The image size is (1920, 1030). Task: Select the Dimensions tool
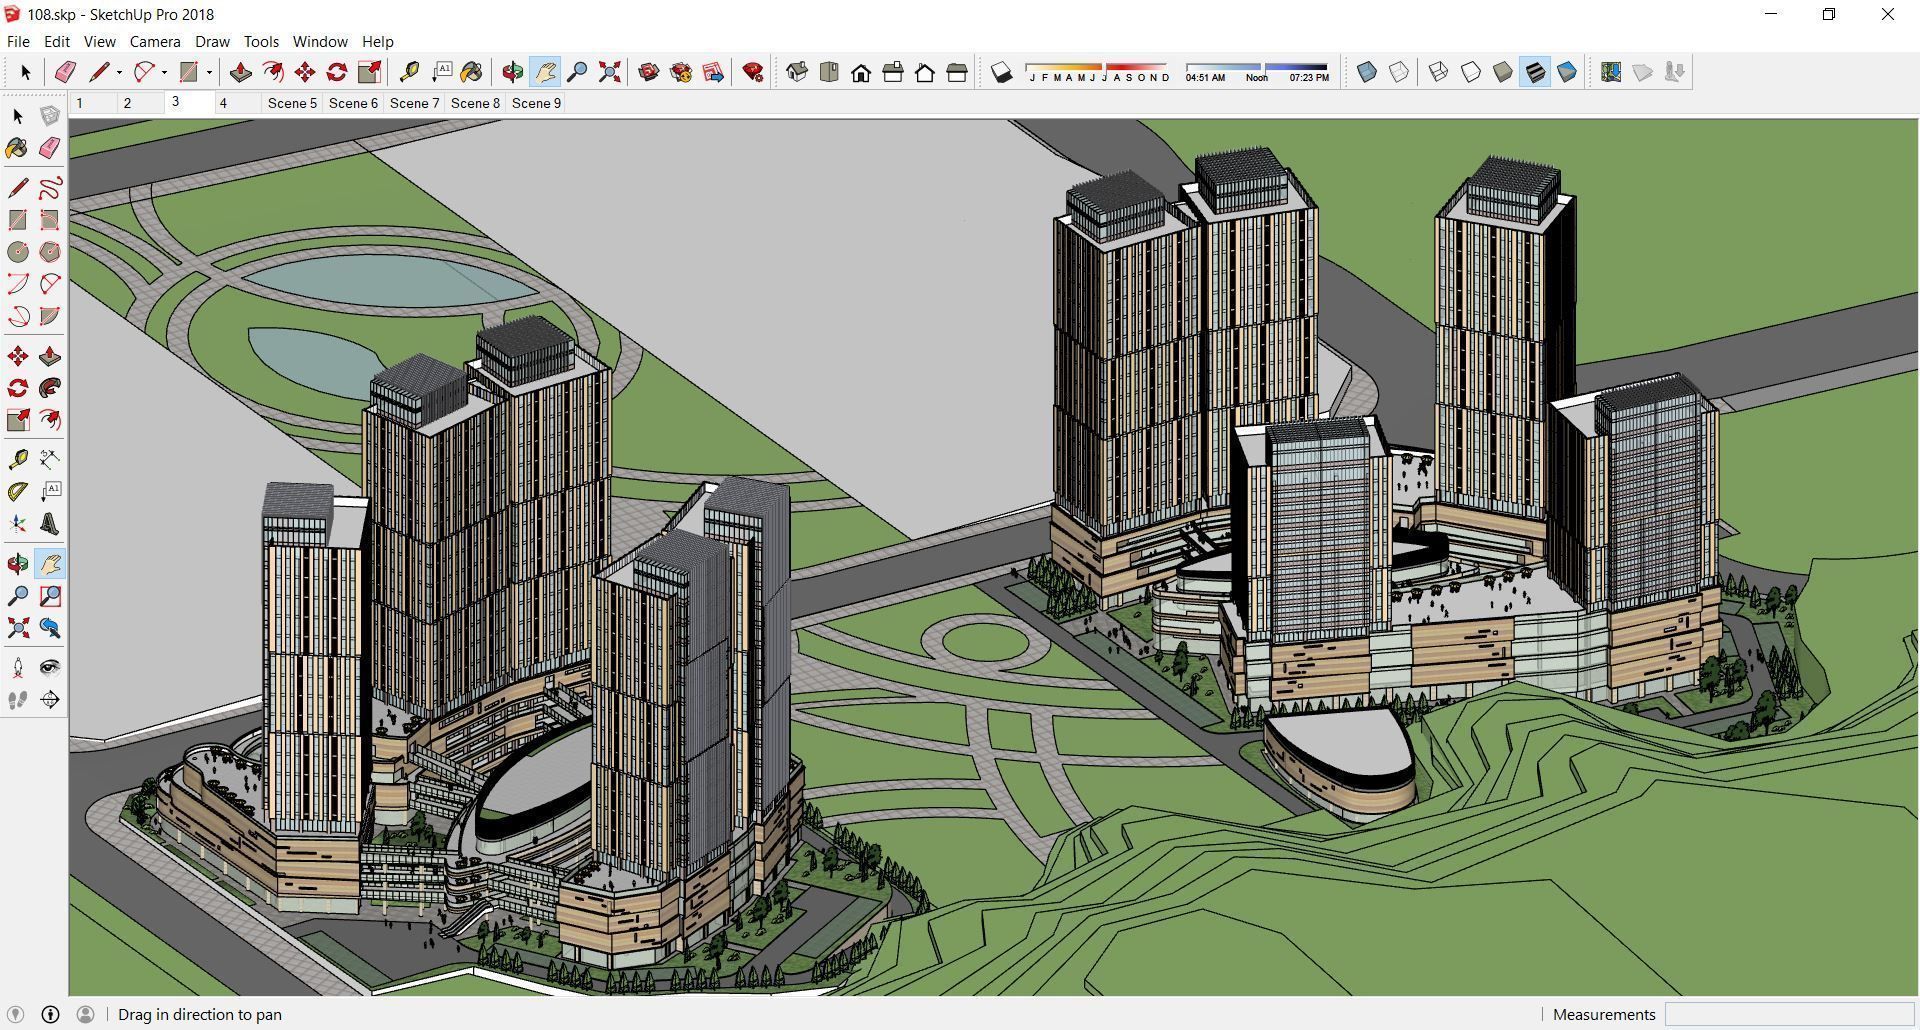coord(50,459)
